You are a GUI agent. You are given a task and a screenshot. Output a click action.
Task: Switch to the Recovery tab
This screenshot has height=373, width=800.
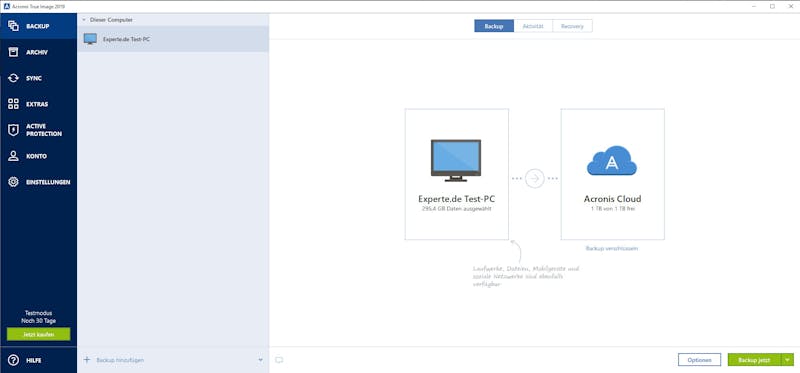pos(572,26)
